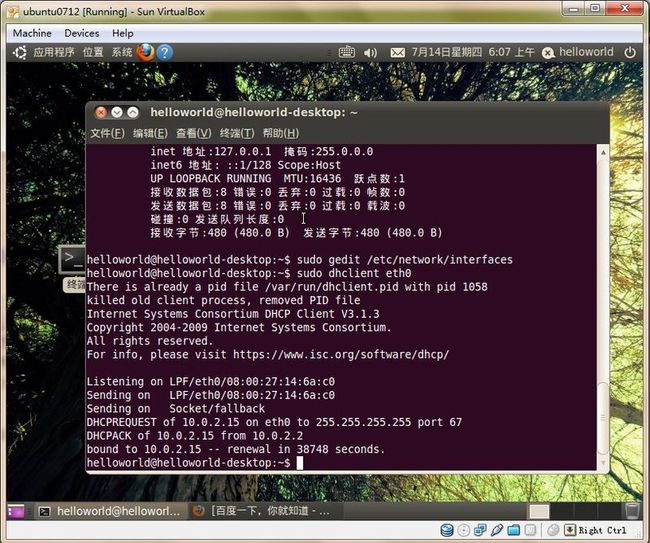Click the UP LOOPBACK RUNNING line
Viewport: 650px width, 543px height.
277,179
